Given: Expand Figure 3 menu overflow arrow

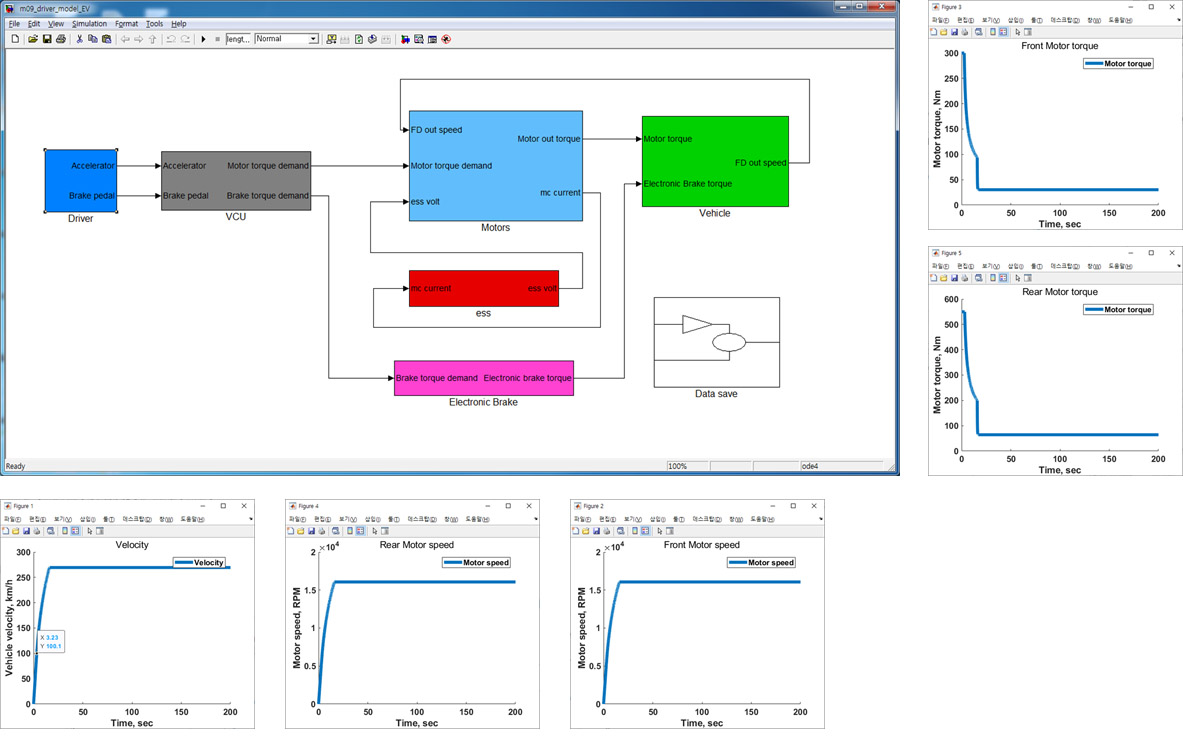Looking at the screenshot, I should click(1178, 20).
